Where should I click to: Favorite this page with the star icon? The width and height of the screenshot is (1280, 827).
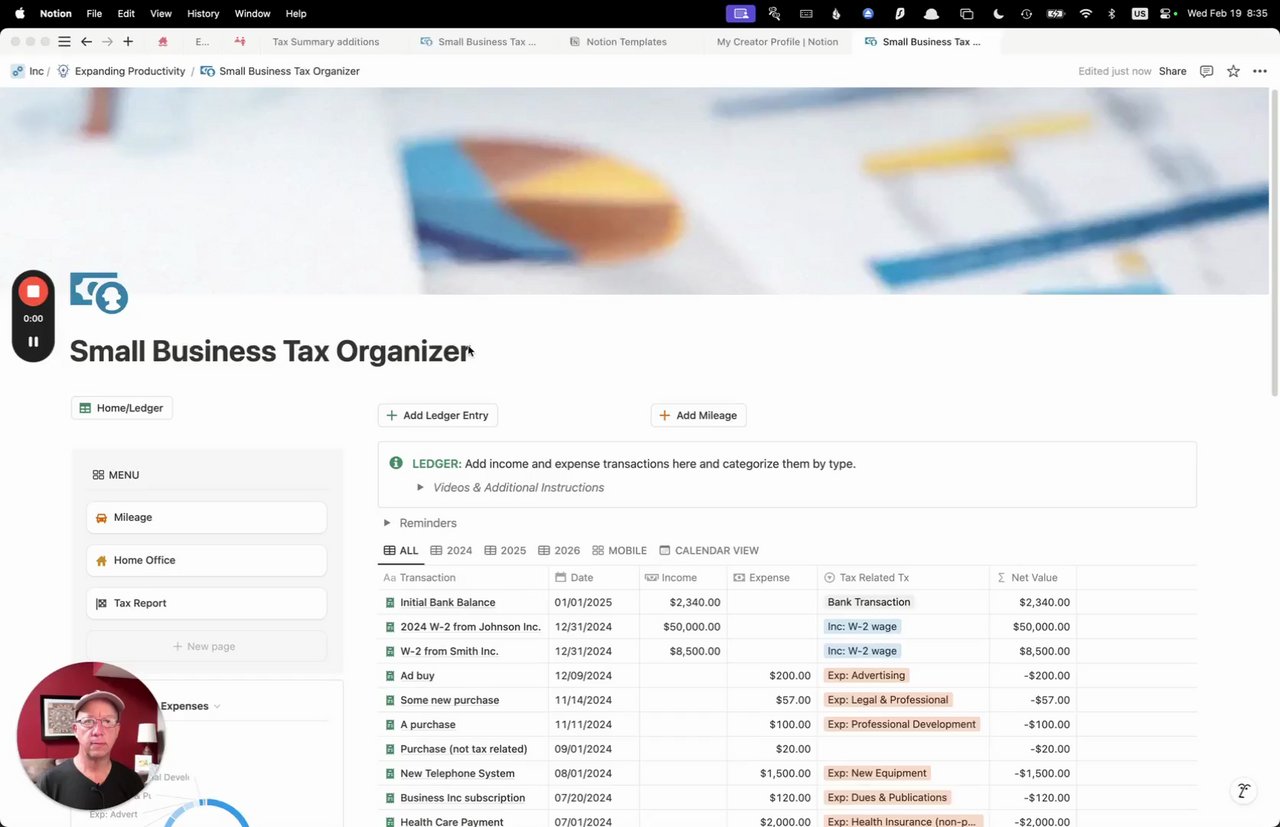[1233, 71]
